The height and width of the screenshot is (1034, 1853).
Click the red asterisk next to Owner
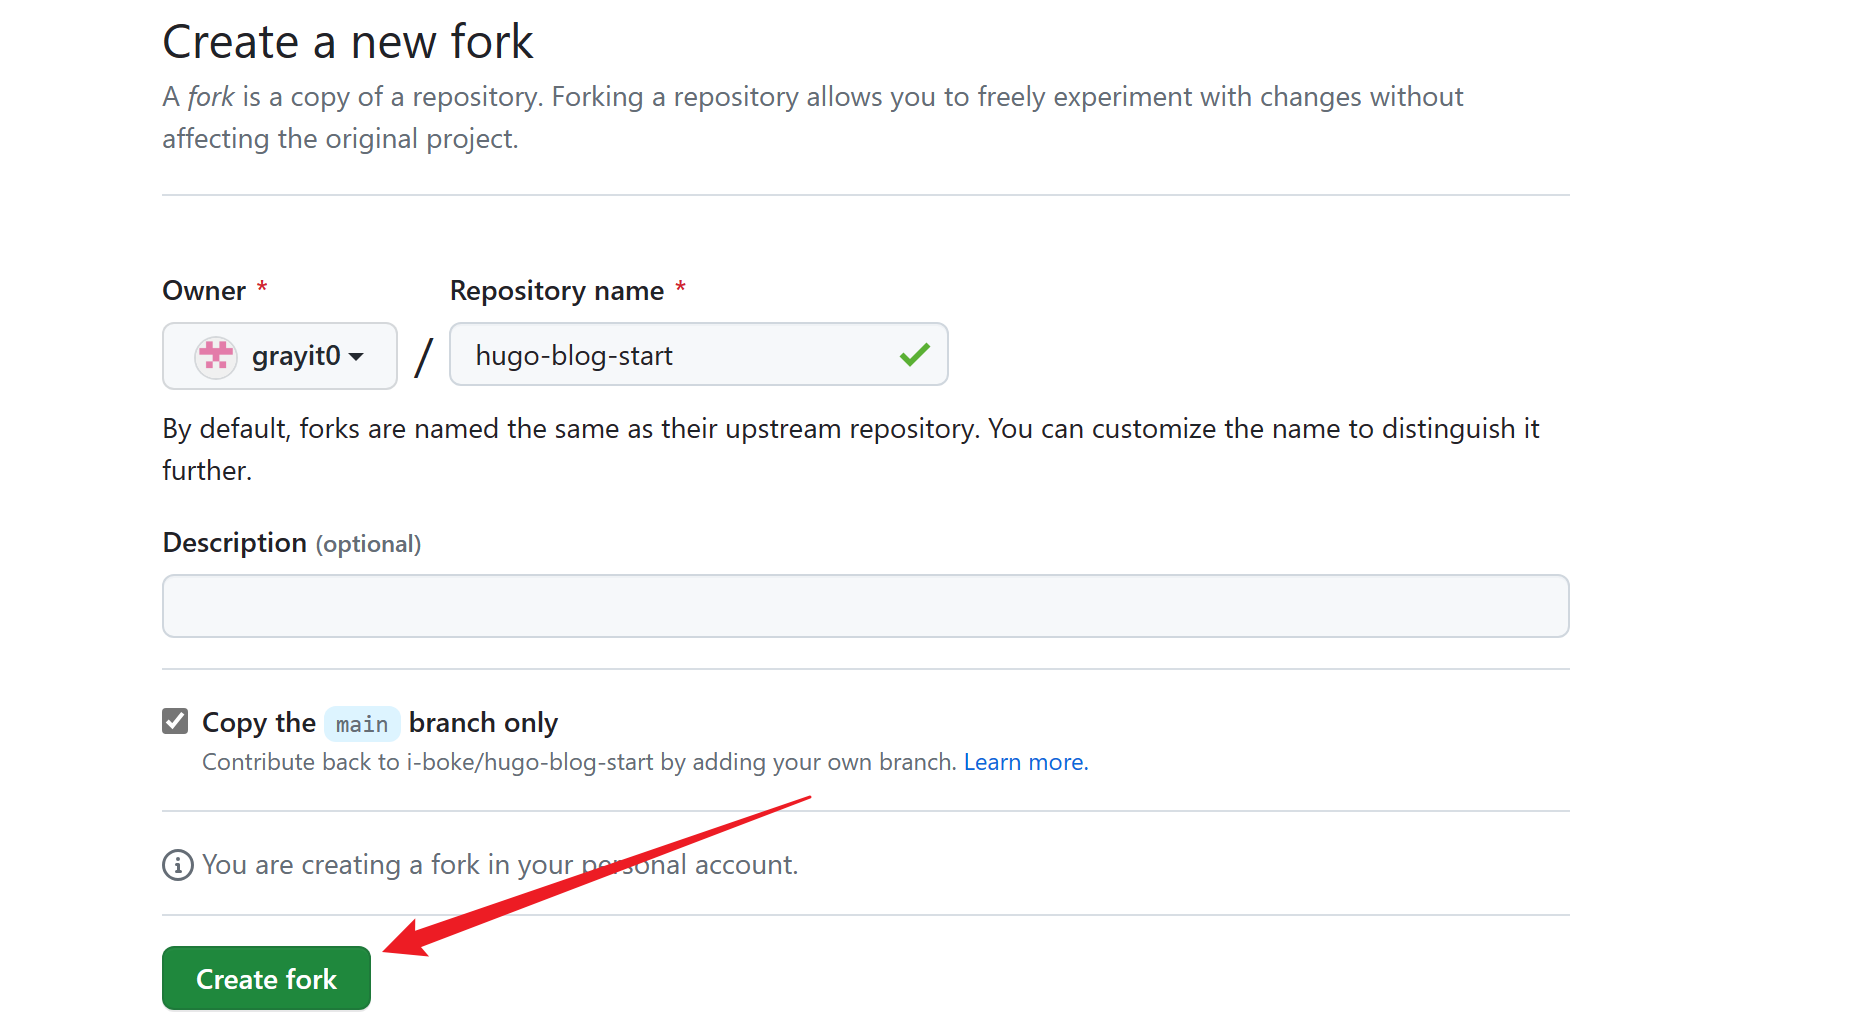[262, 289]
